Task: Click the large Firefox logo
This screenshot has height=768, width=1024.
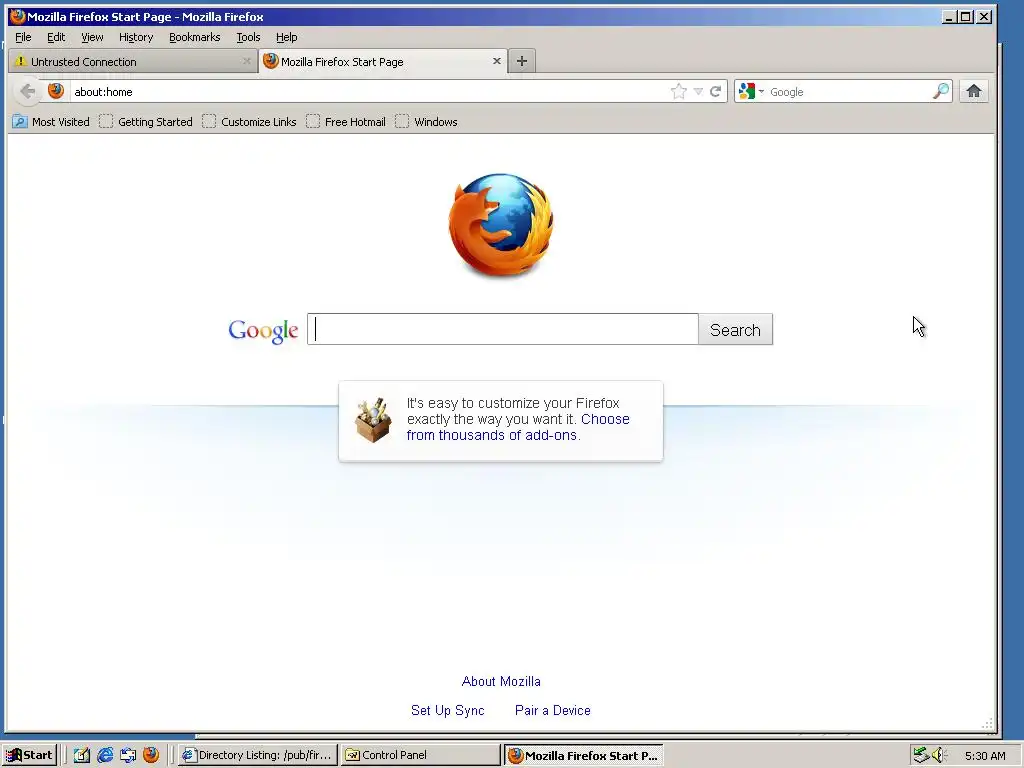Action: tap(501, 224)
